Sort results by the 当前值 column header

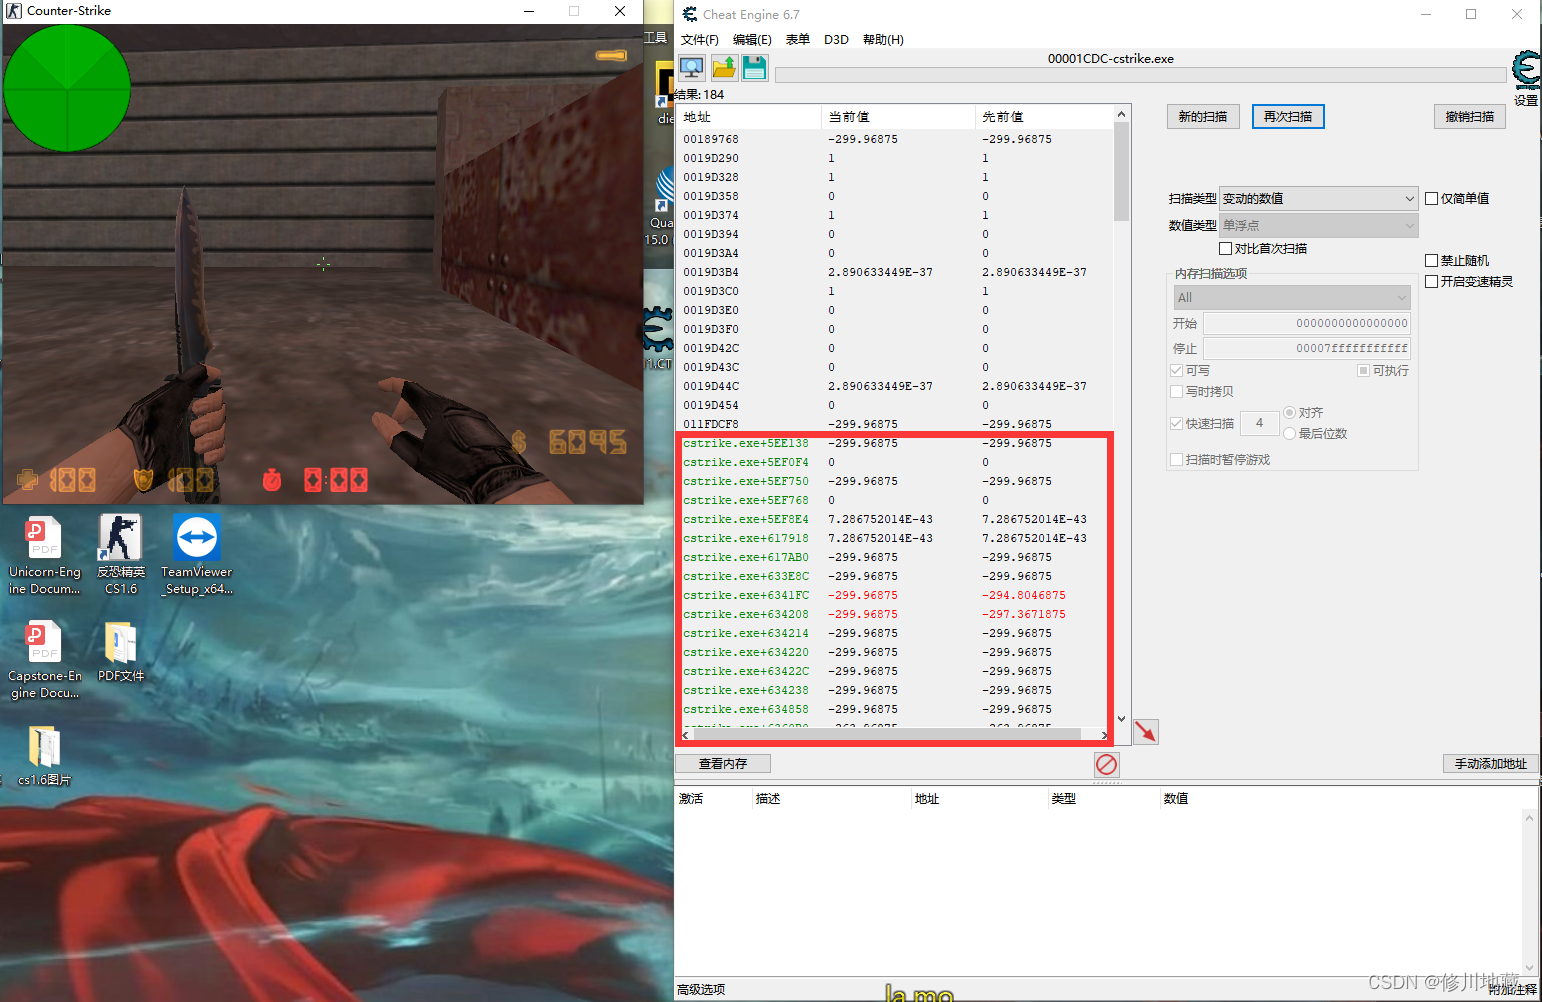[x=898, y=117]
